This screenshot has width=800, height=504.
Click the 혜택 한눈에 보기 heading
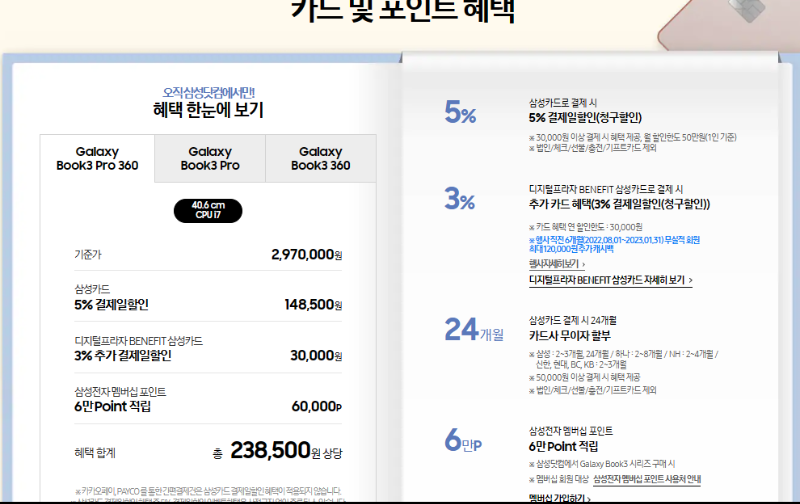(208, 110)
